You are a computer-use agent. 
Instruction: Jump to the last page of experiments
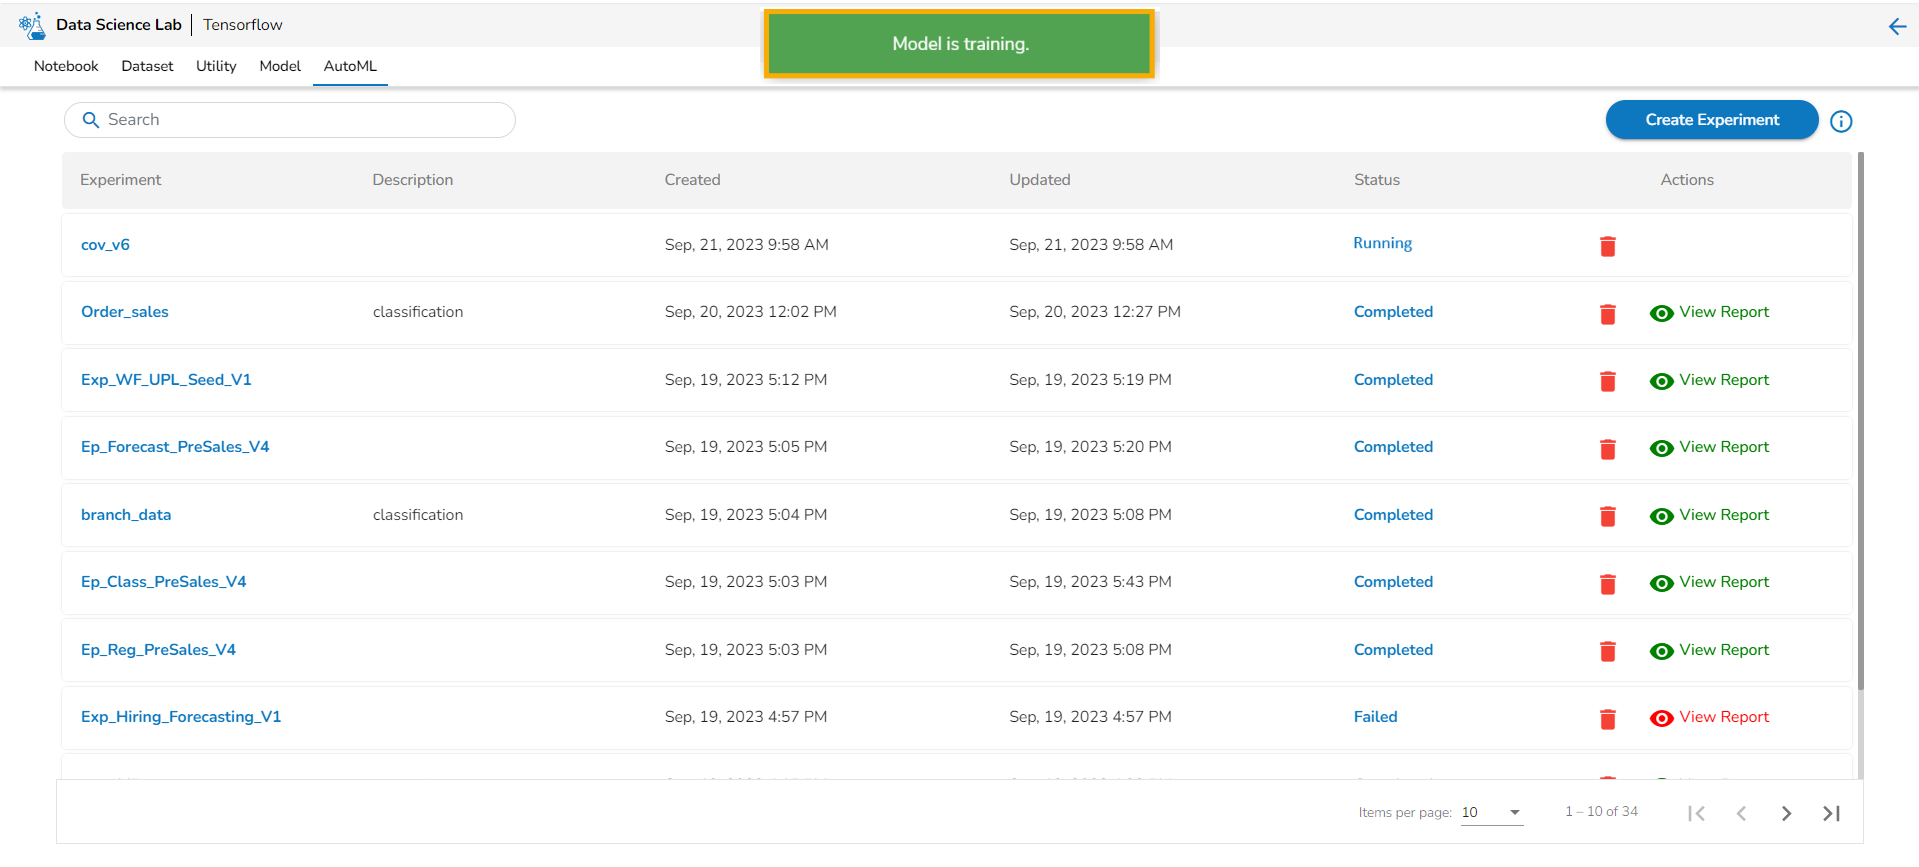pos(1831,813)
